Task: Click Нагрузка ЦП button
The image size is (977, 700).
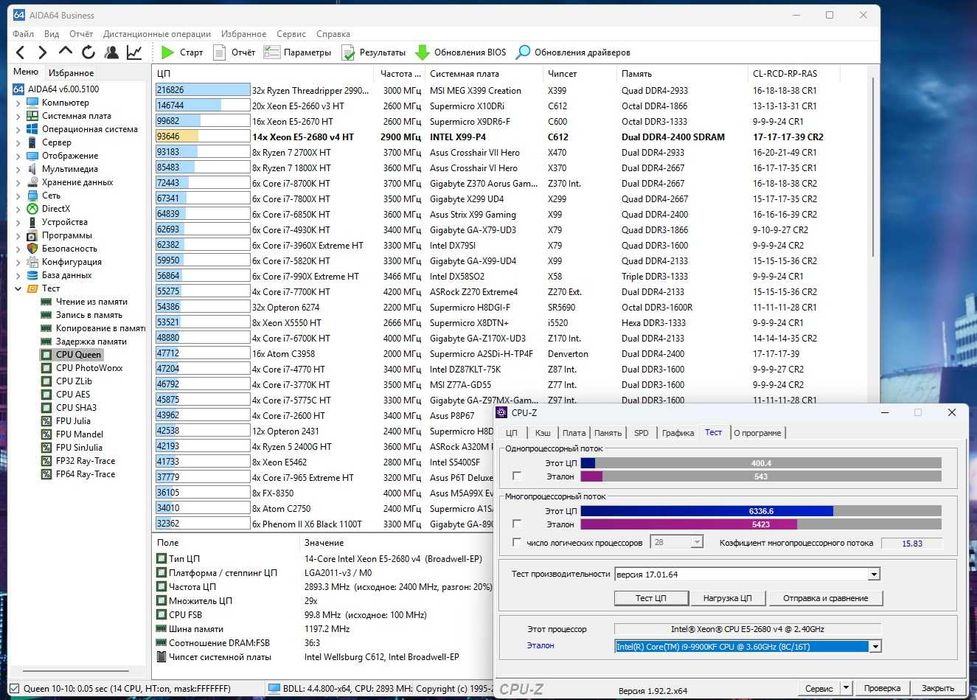Action: coord(727,598)
